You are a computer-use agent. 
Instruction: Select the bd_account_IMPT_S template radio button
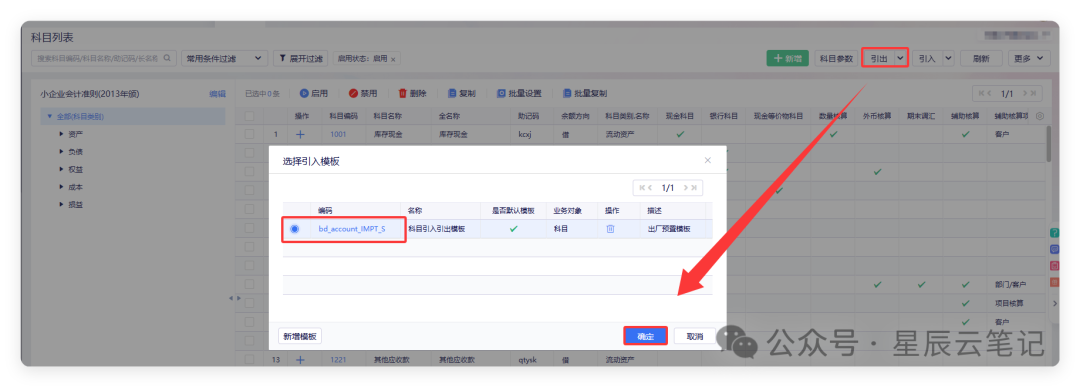(x=295, y=229)
